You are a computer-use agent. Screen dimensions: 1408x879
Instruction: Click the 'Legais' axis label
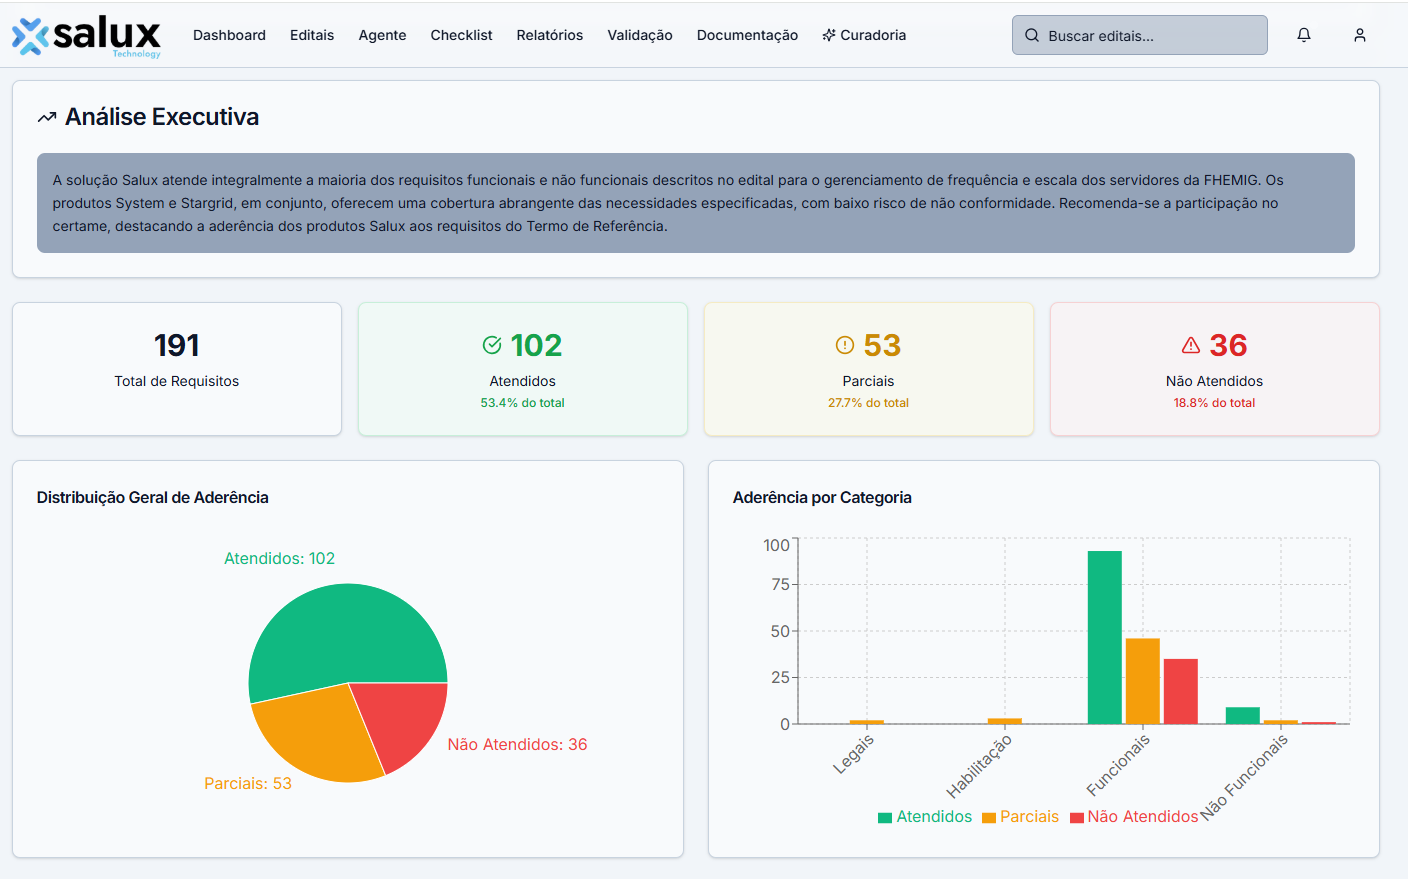tap(854, 754)
